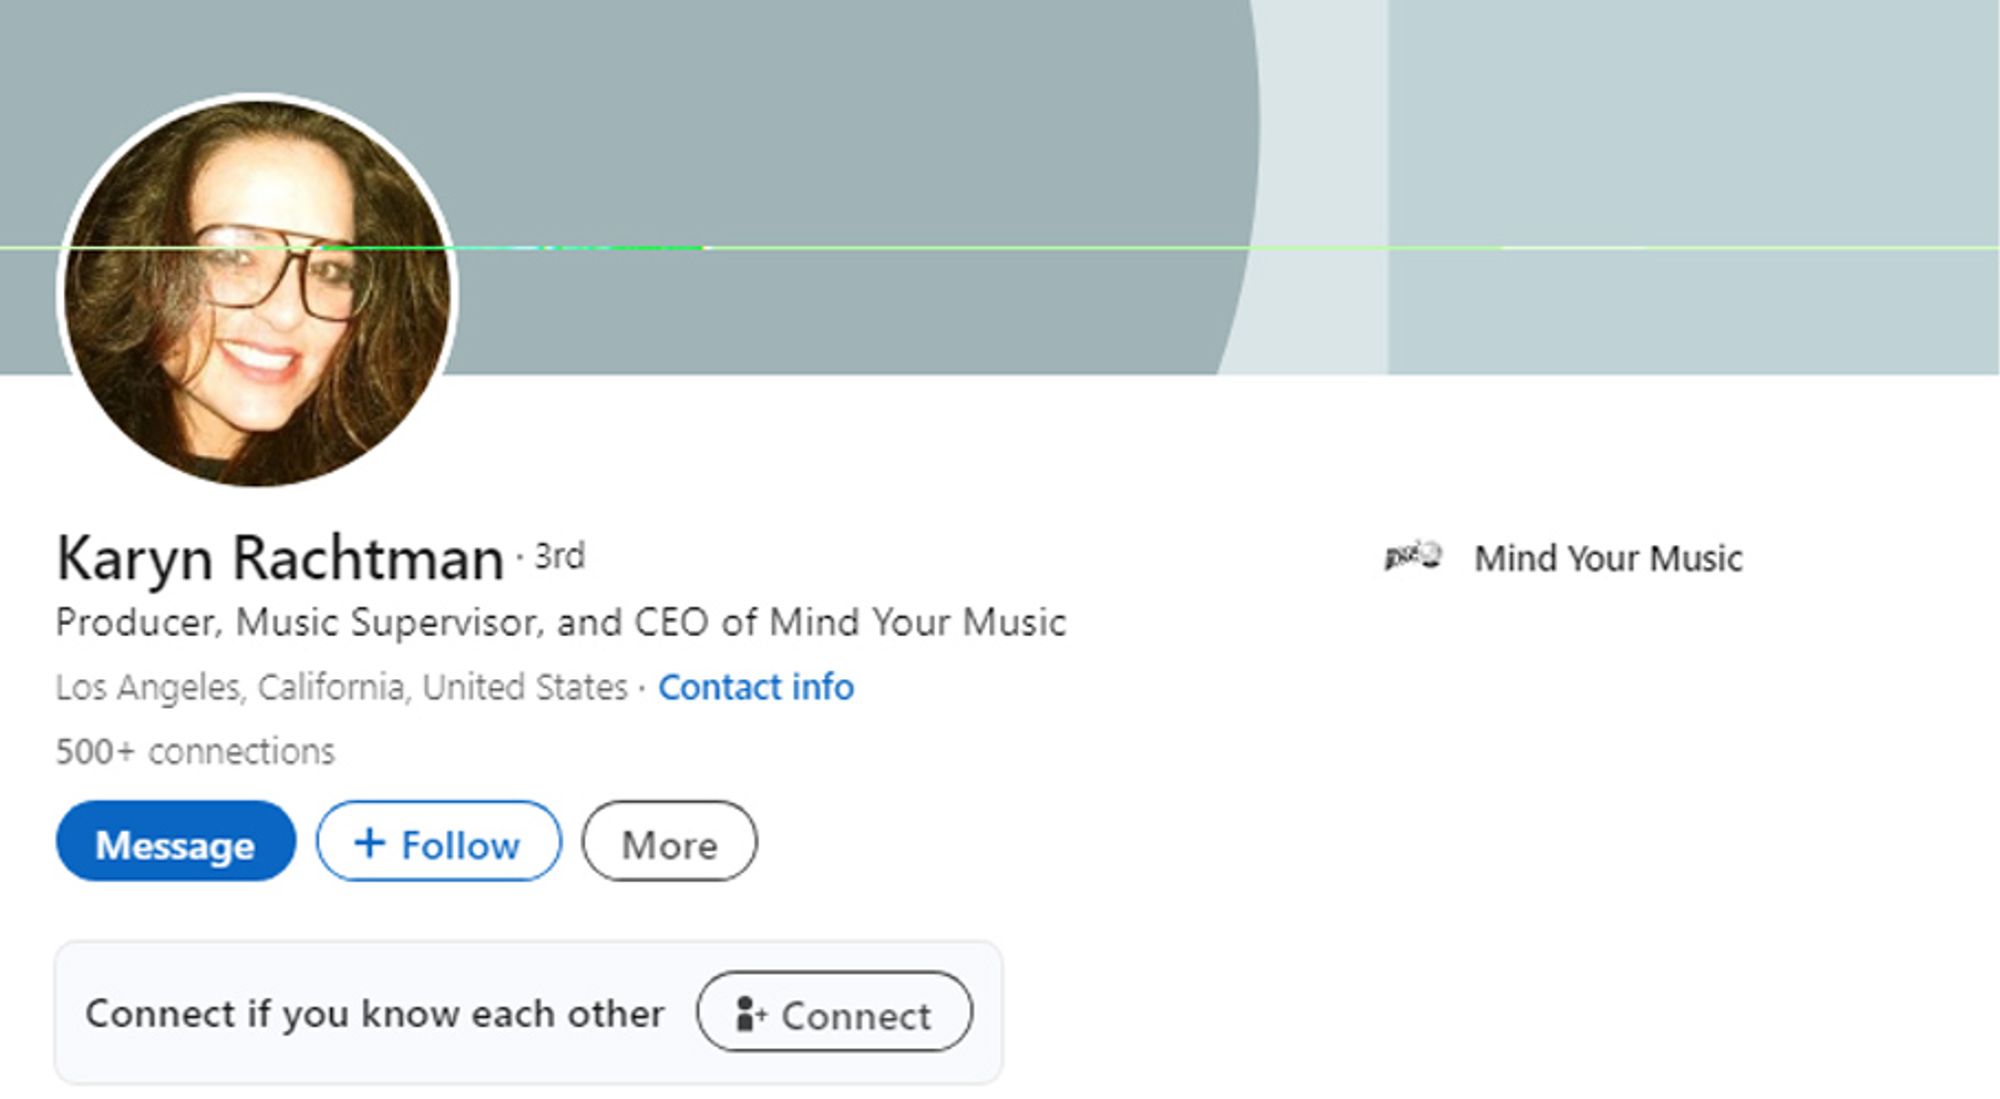Open the Mind Your Music company text
Viewport: 2000px width, 1099px height.
pos(1608,558)
